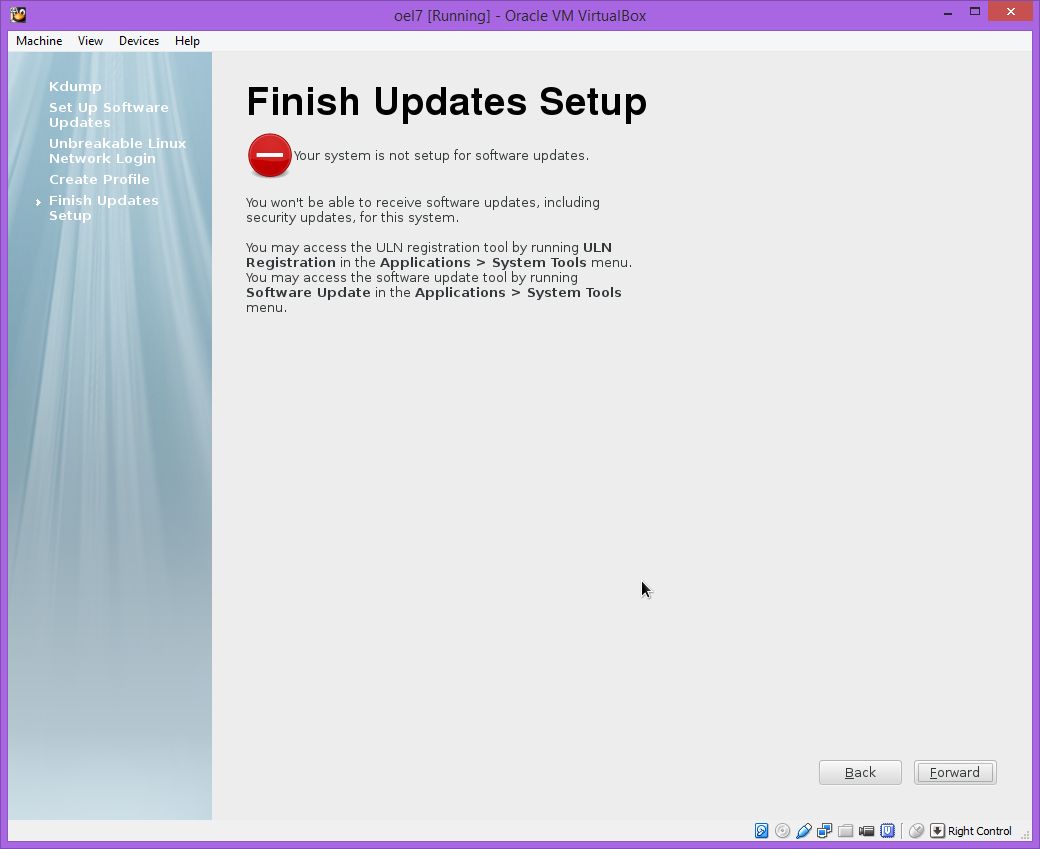Click the mouse integration indicator icon
Screen dimensions: 1040x849
point(916,830)
